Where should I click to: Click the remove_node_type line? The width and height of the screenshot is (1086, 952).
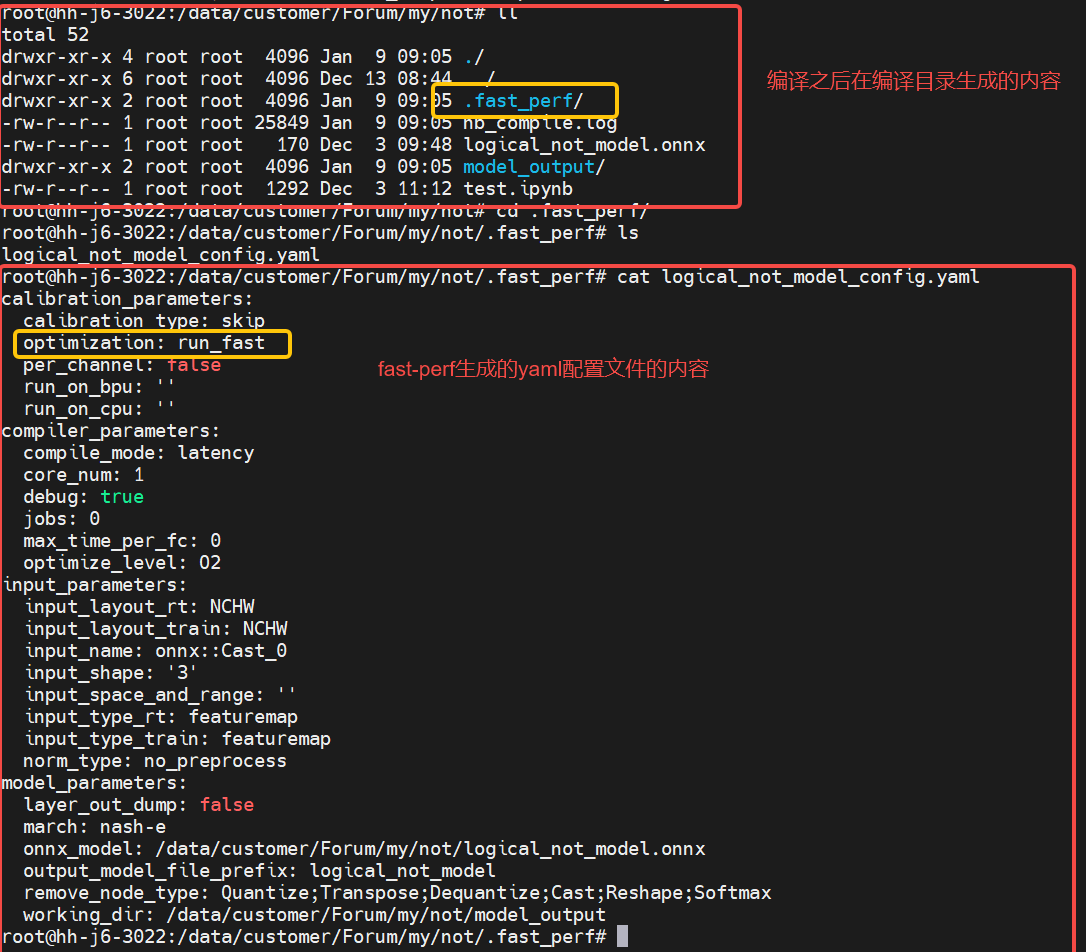click(x=397, y=893)
